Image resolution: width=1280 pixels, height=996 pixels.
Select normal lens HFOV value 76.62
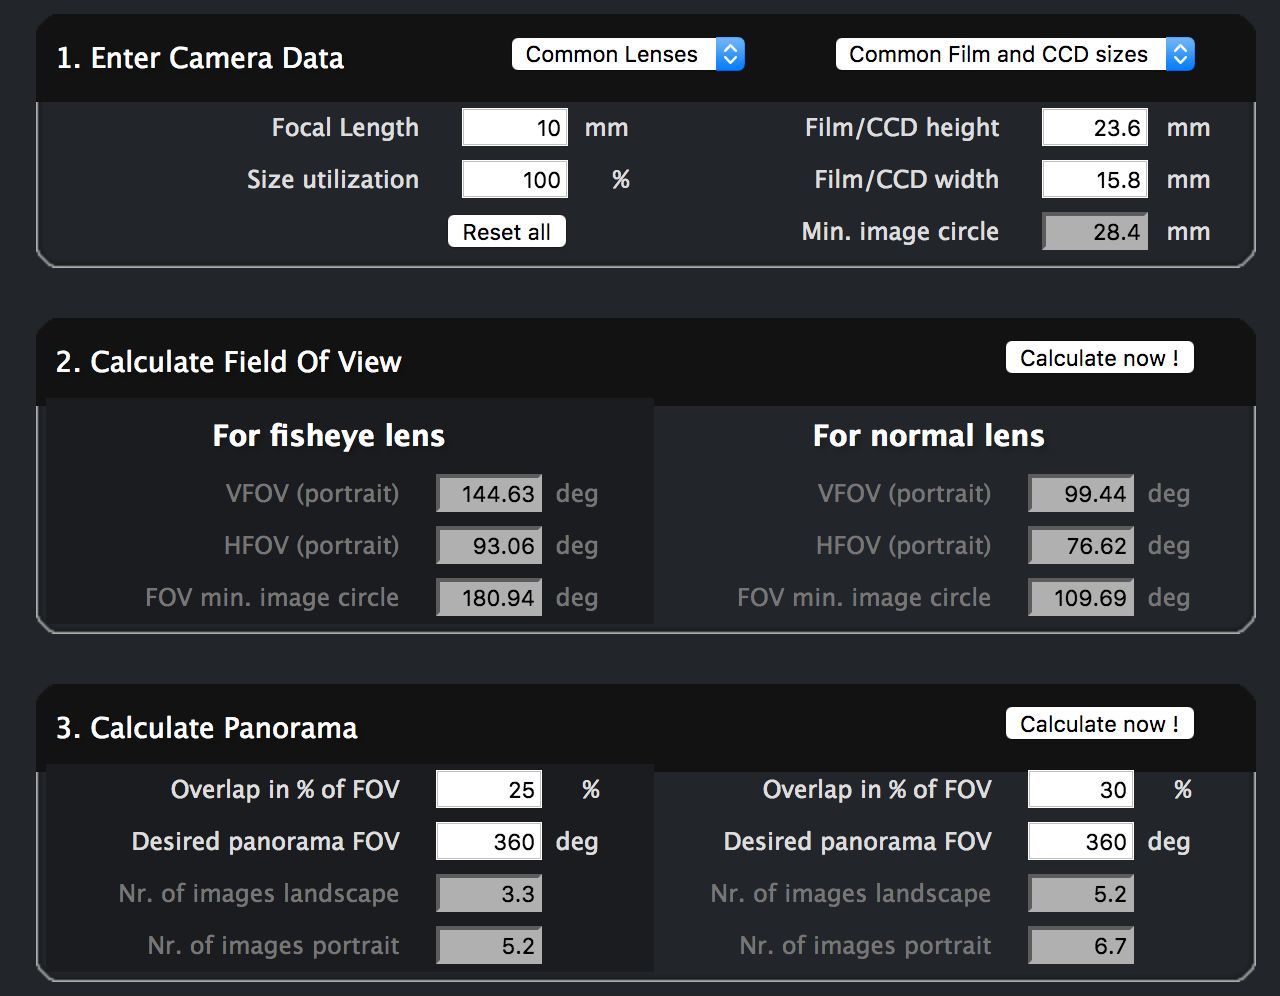pos(1081,546)
